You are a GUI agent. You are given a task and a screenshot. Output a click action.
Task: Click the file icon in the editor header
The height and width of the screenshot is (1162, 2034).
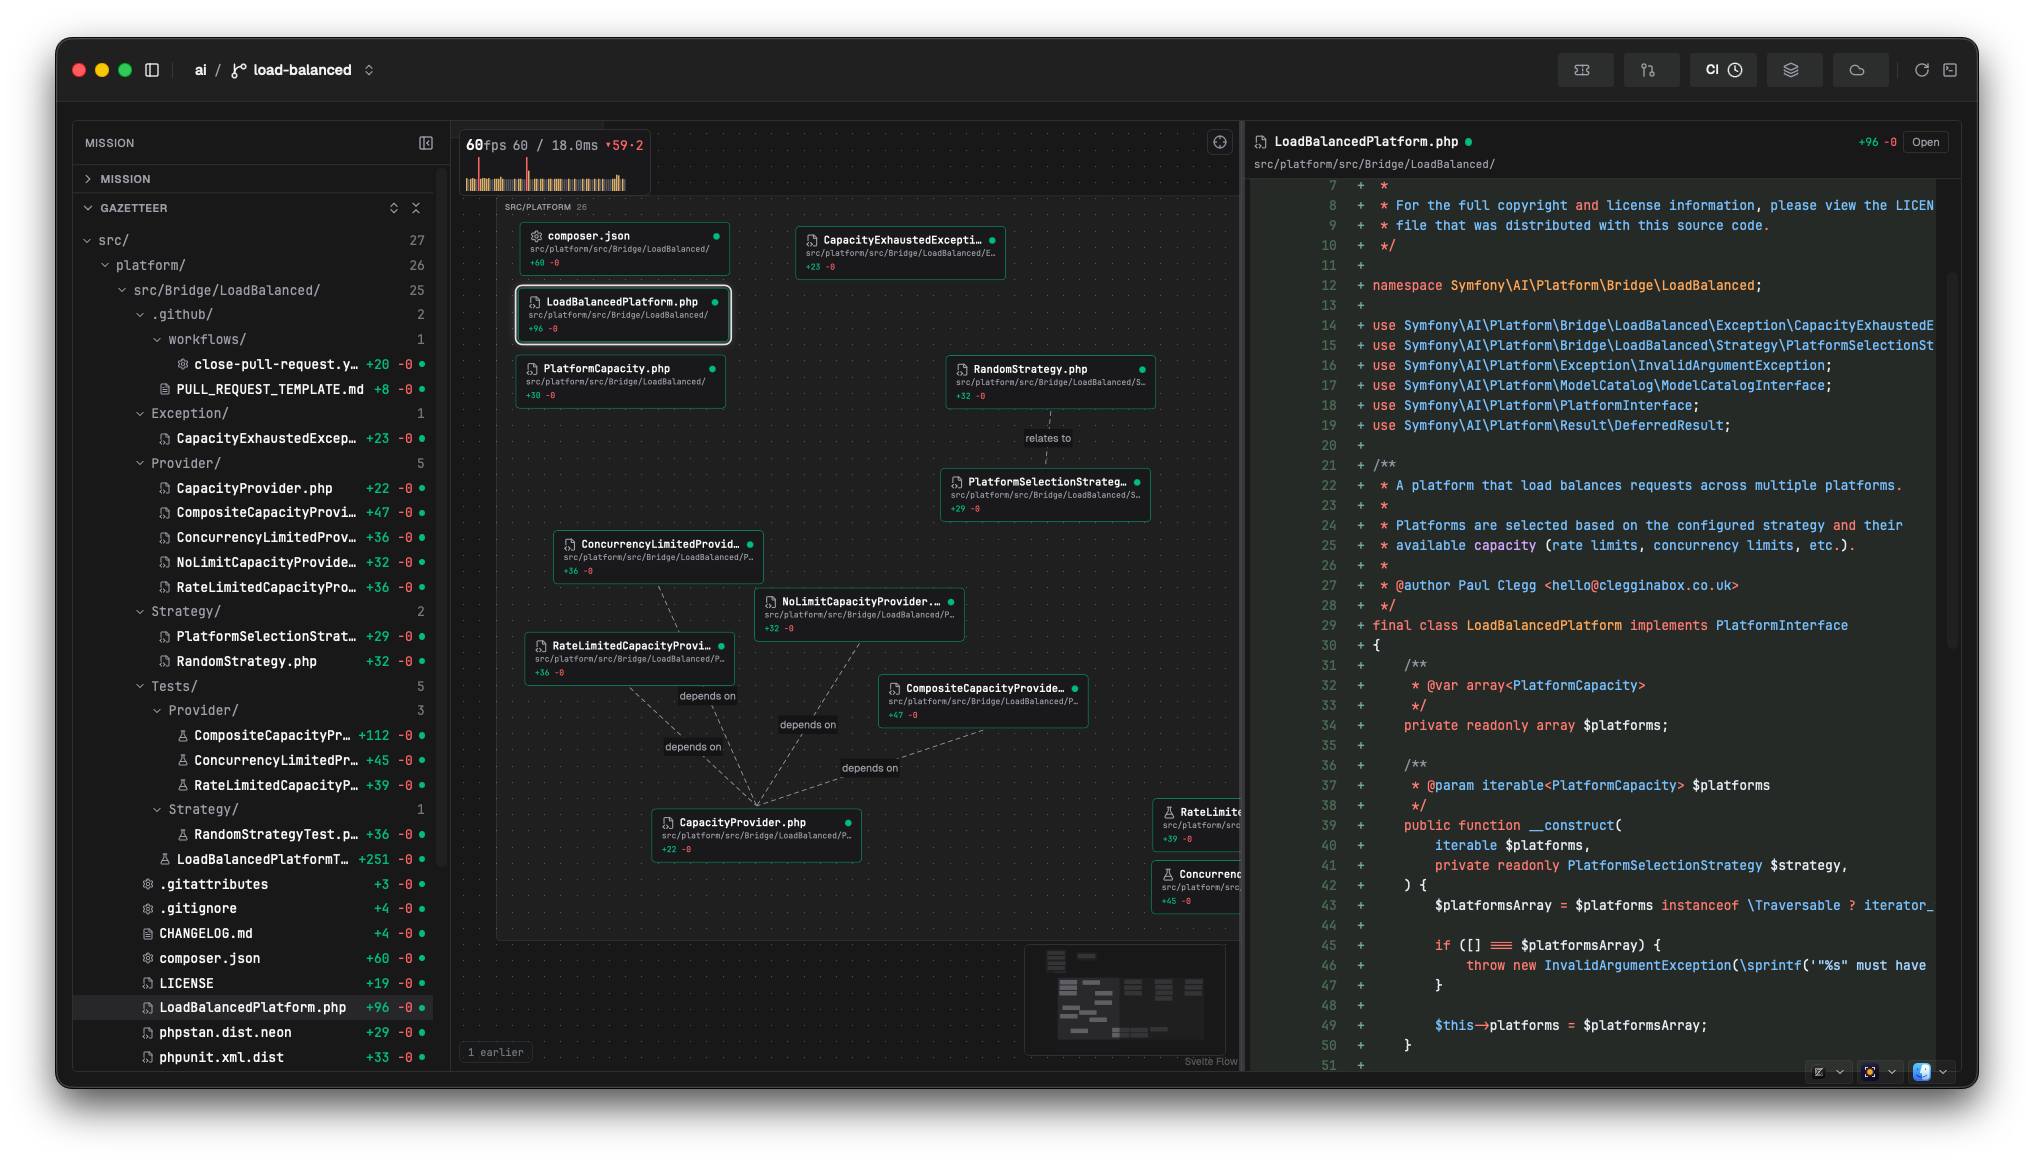point(1261,142)
